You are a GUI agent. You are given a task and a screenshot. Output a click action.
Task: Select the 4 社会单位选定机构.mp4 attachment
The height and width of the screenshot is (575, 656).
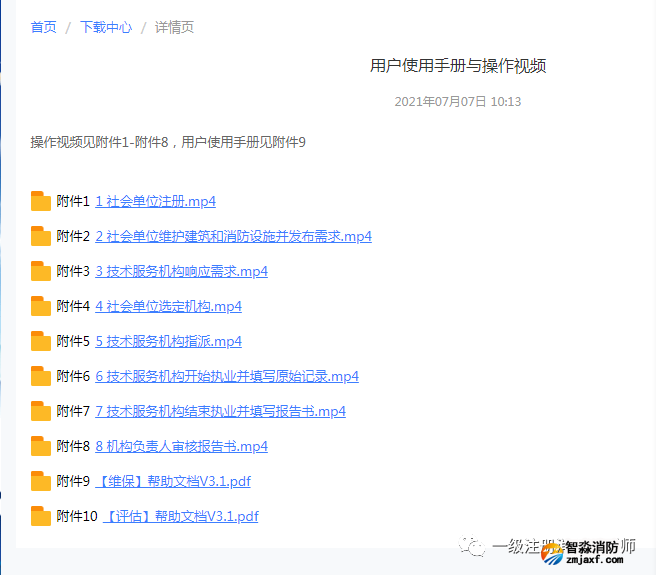coord(168,306)
